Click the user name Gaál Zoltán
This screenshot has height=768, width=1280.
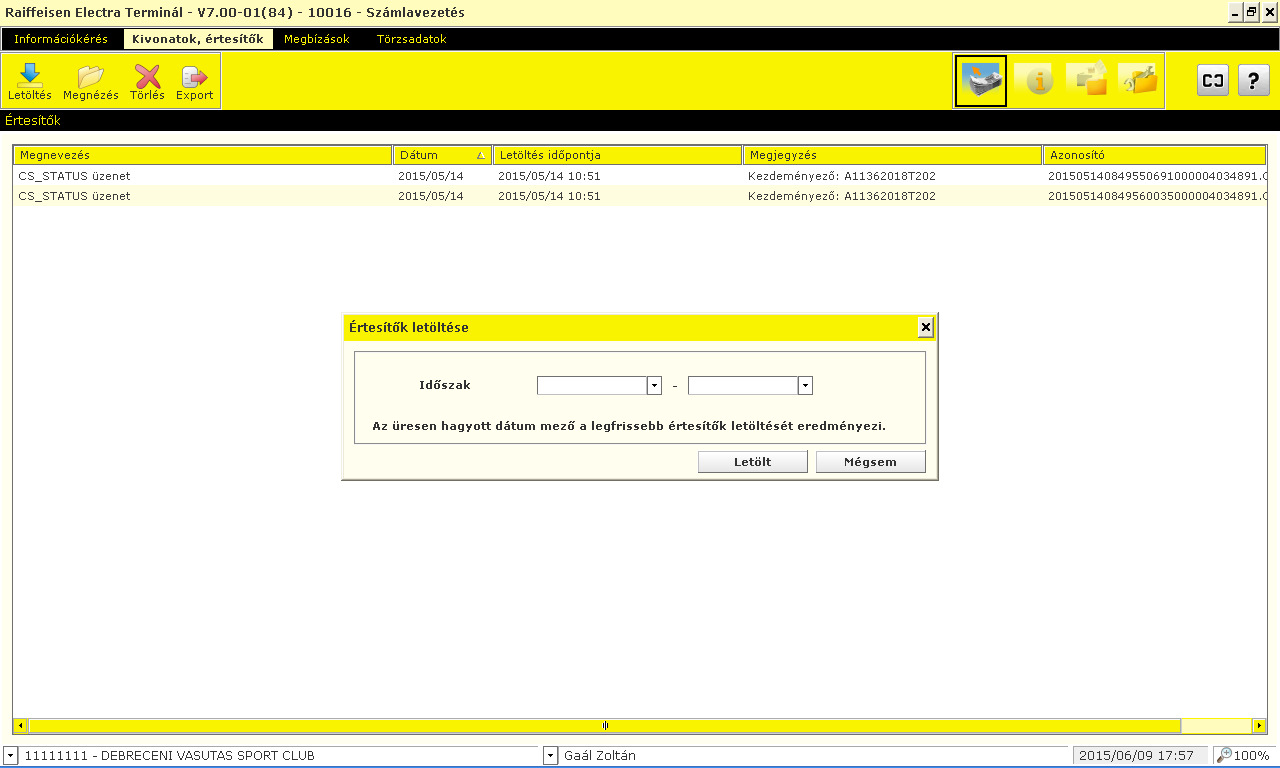click(600, 756)
